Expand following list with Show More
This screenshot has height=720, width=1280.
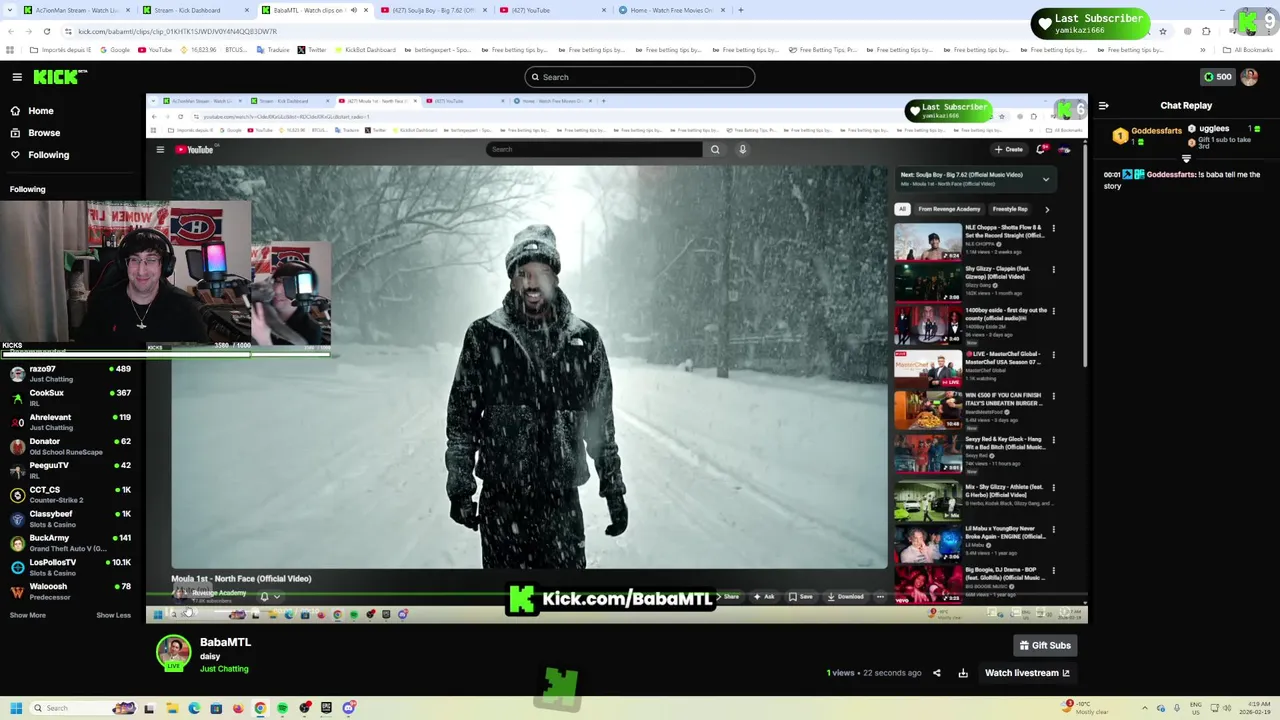(28, 615)
